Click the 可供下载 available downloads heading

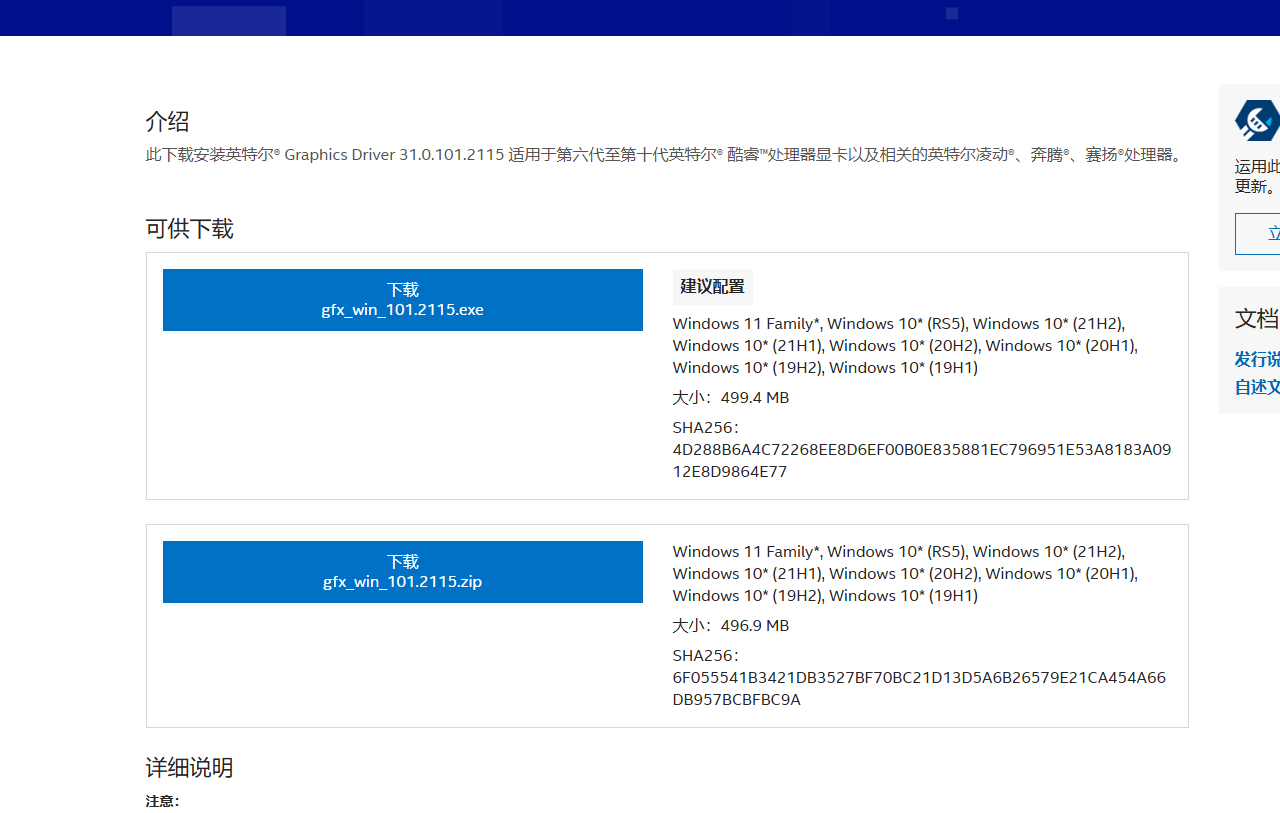pos(188,229)
